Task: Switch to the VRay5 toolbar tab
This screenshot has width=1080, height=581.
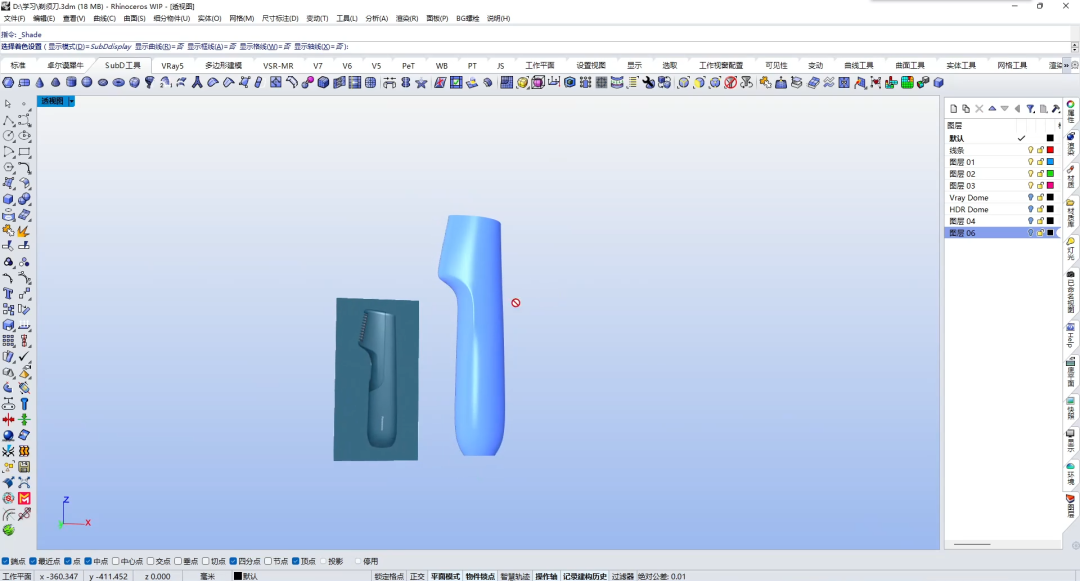Action: coord(172,65)
